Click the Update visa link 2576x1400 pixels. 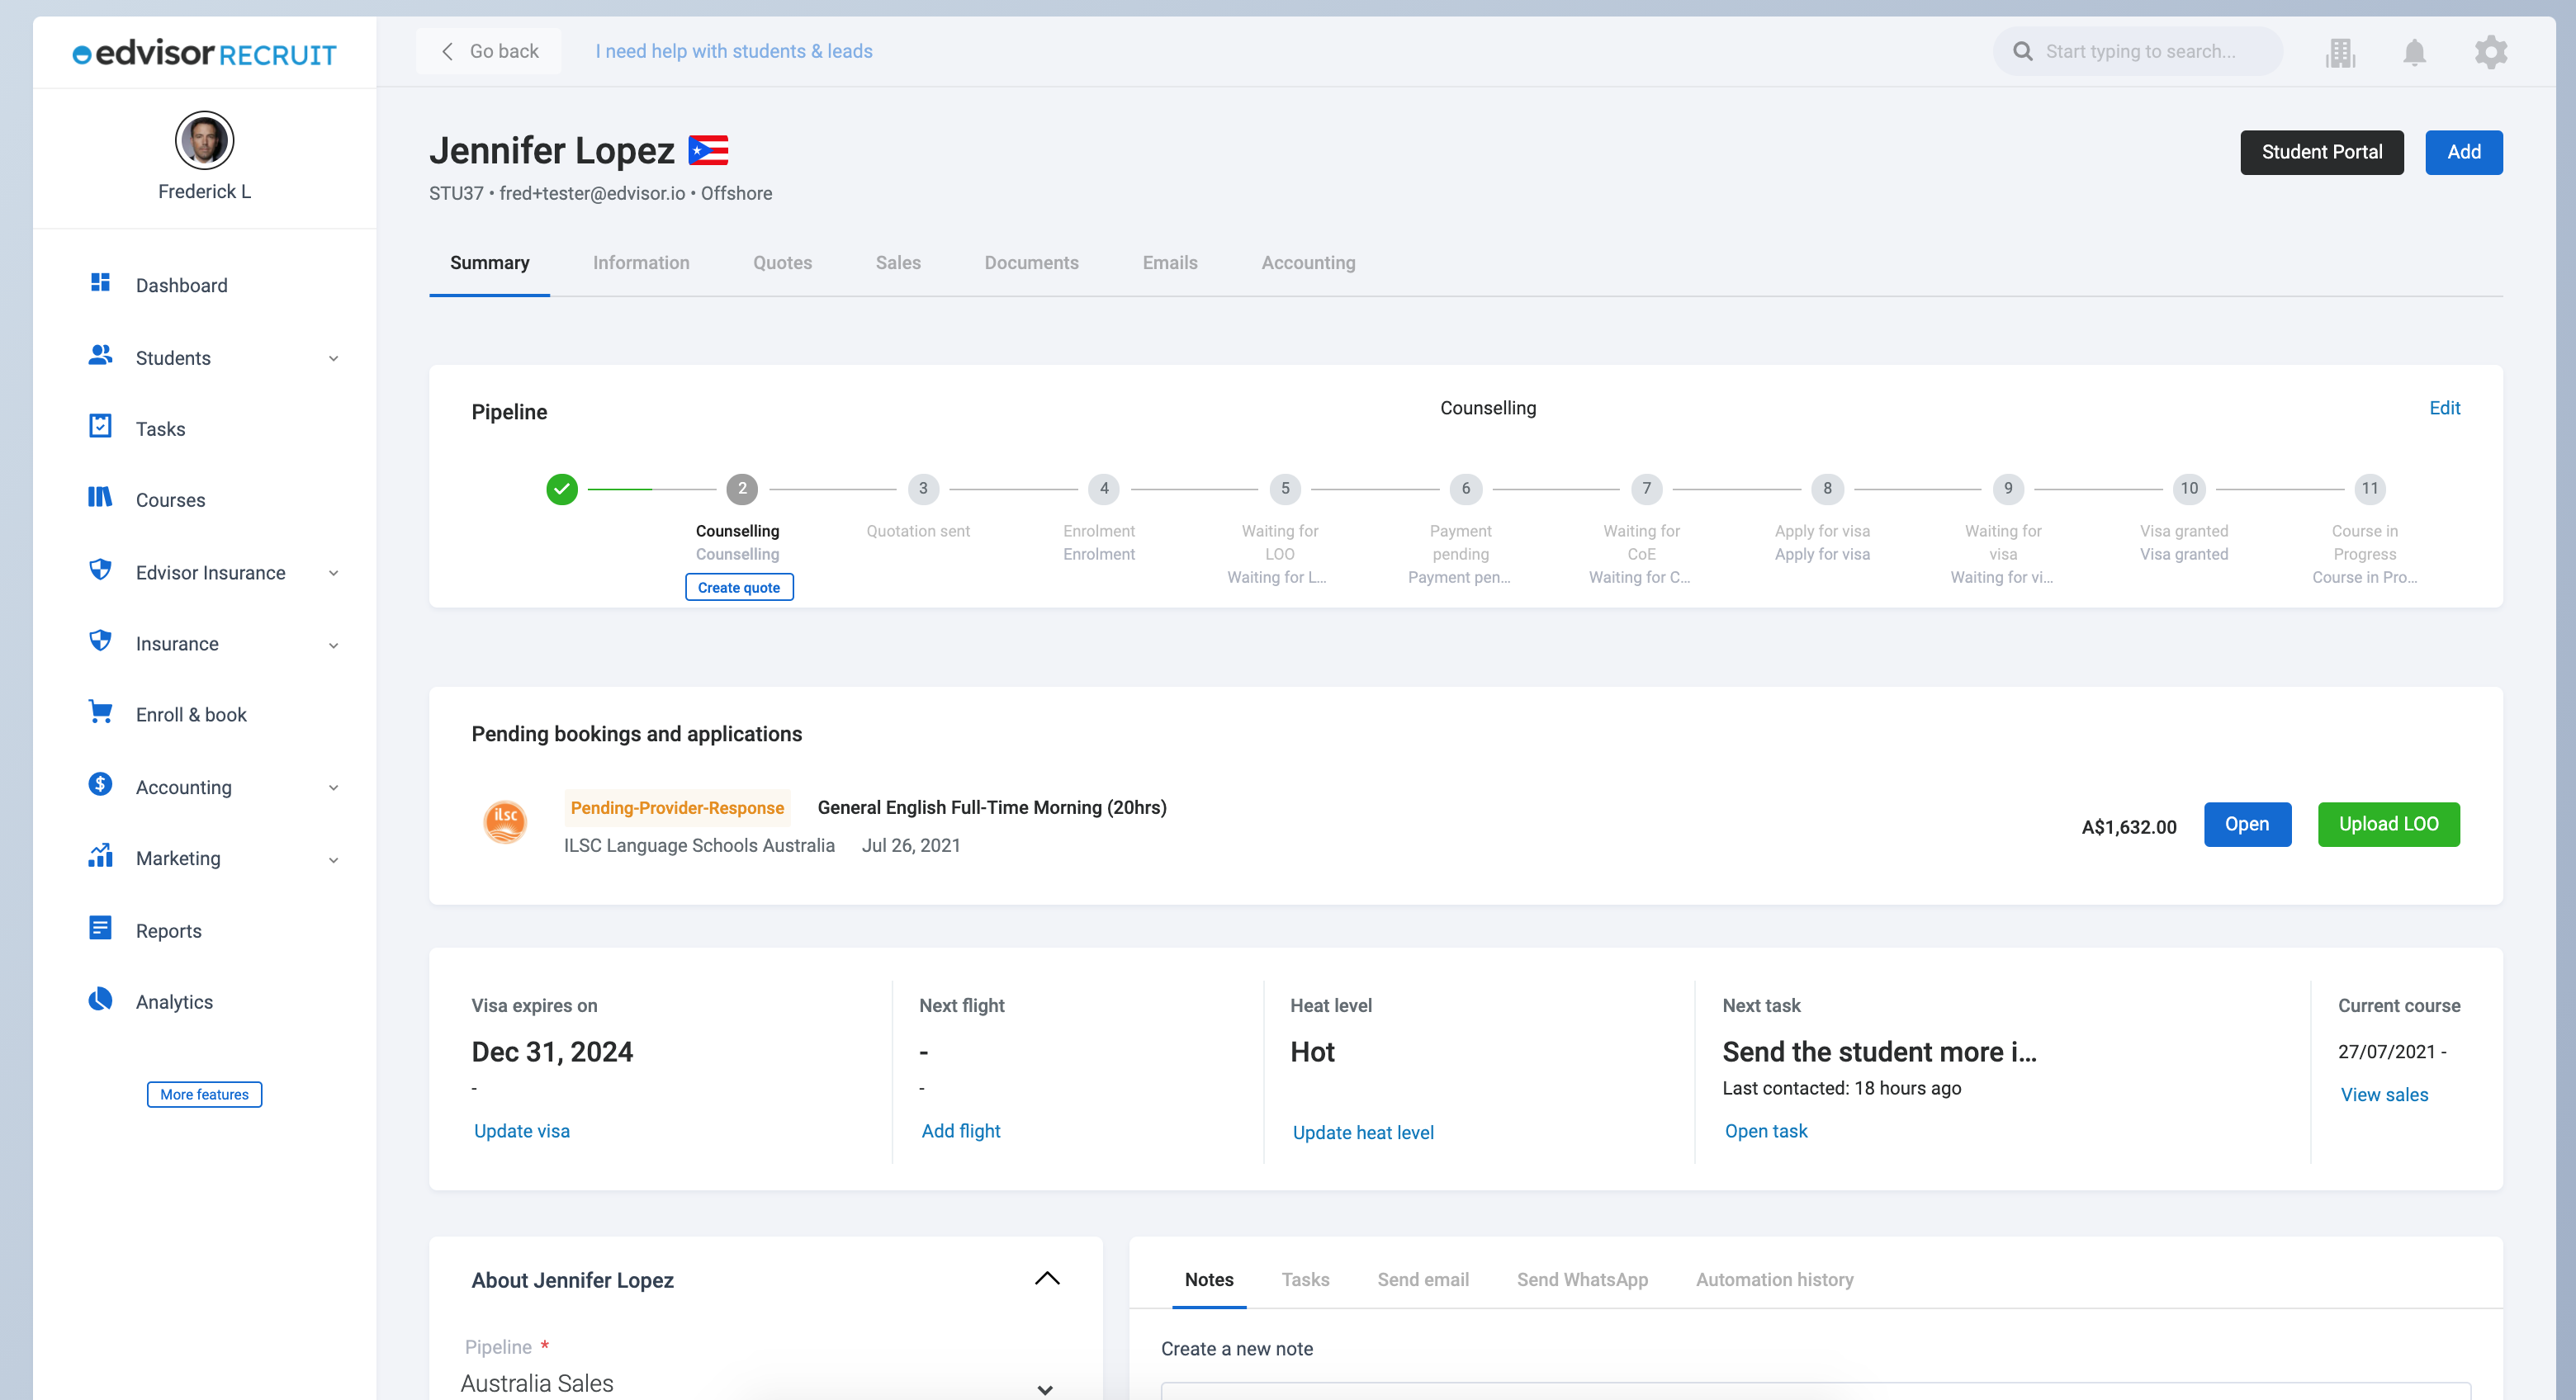tap(521, 1131)
